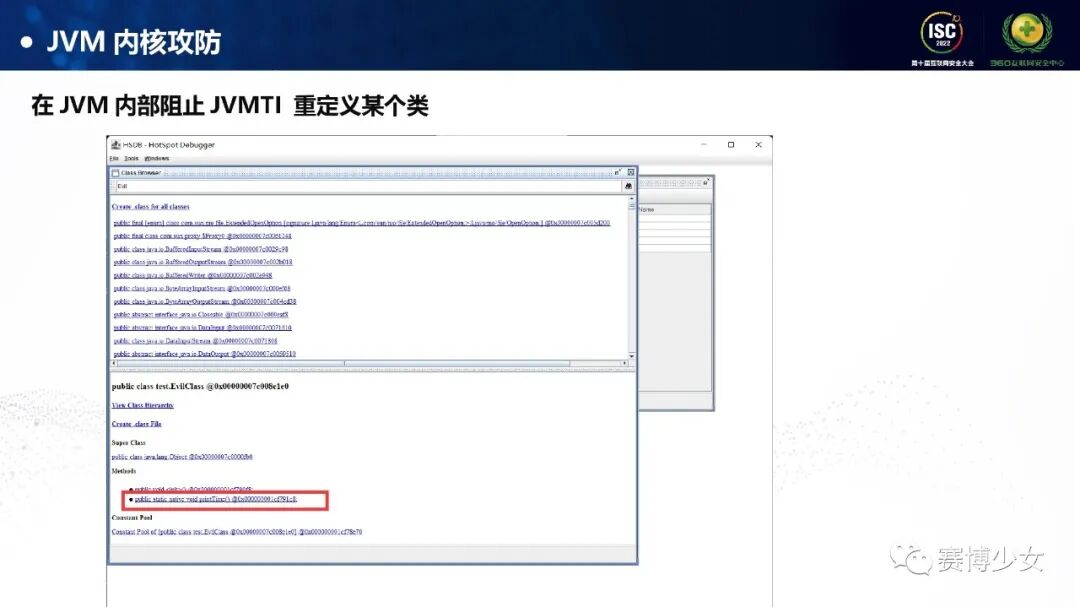Open java.lang.Object super class link
The height and width of the screenshot is (607, 1080).
click(182, 457)
